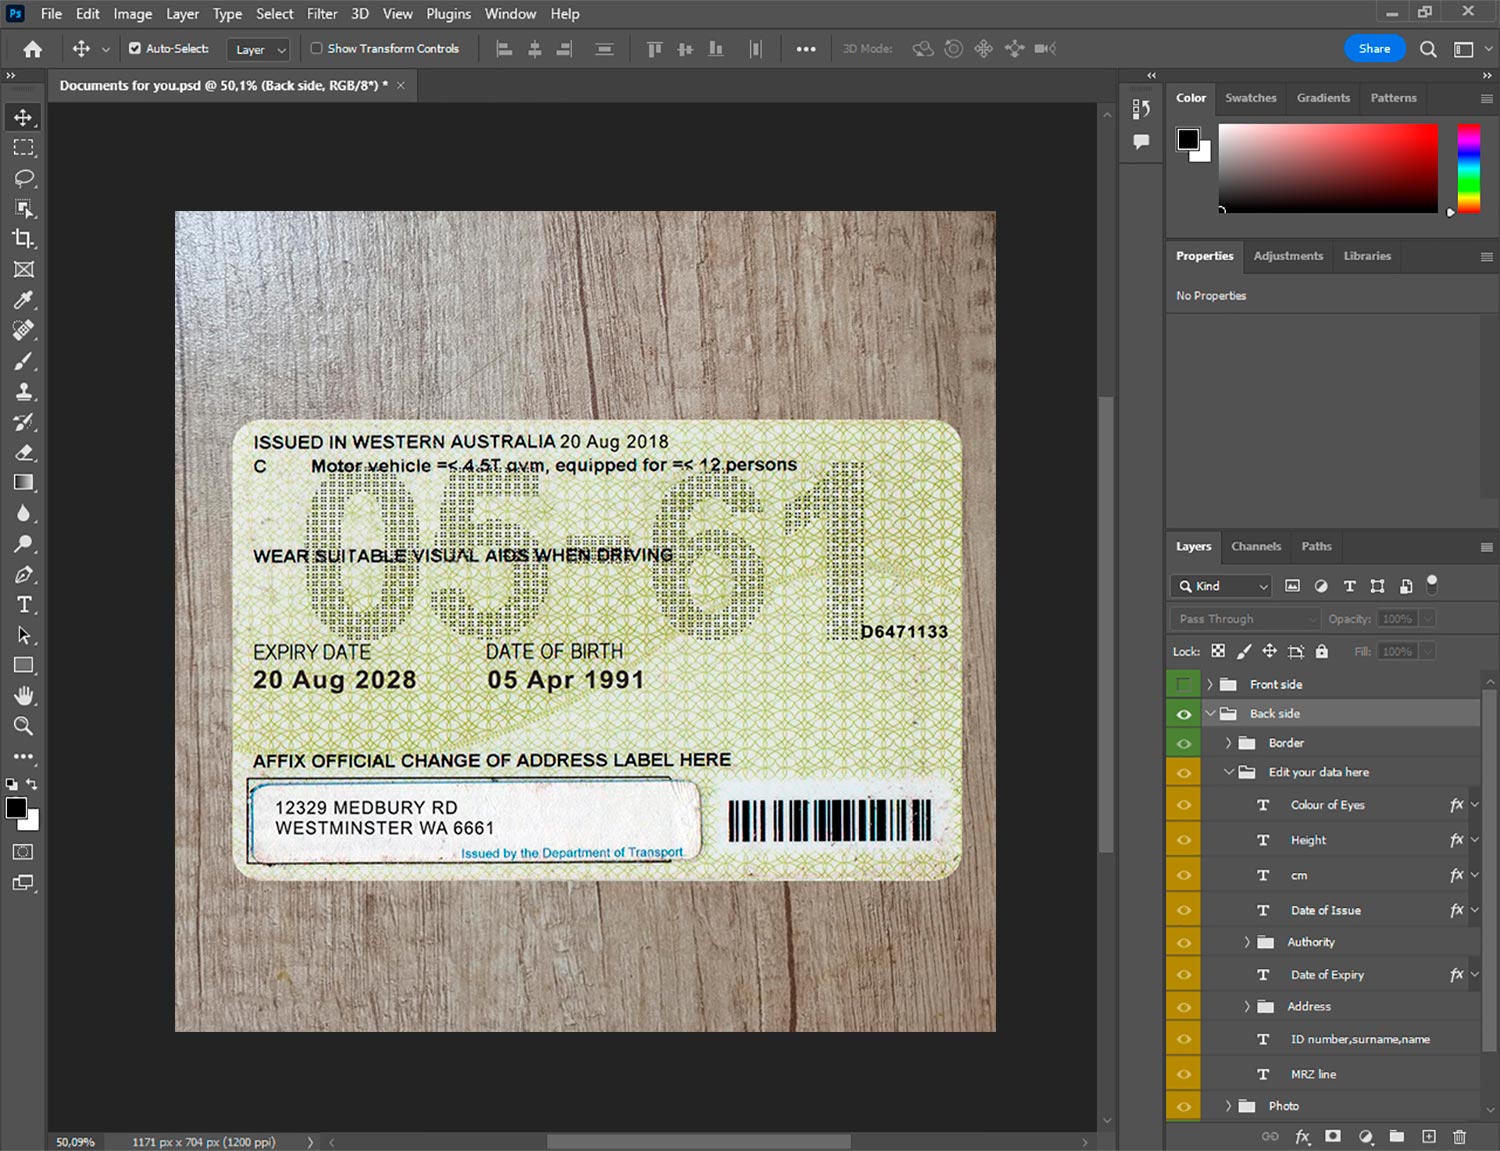This screenshot has height=1151, width=1500.
Task: Activate the Eraser tool
Action: (24, 452)
